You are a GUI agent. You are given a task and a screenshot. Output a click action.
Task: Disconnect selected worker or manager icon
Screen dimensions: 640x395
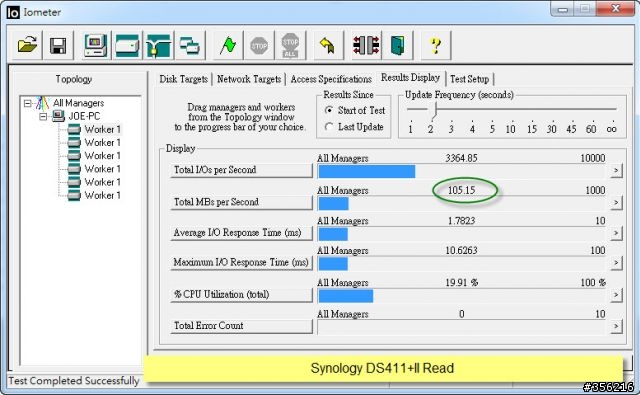pos(366,45)
